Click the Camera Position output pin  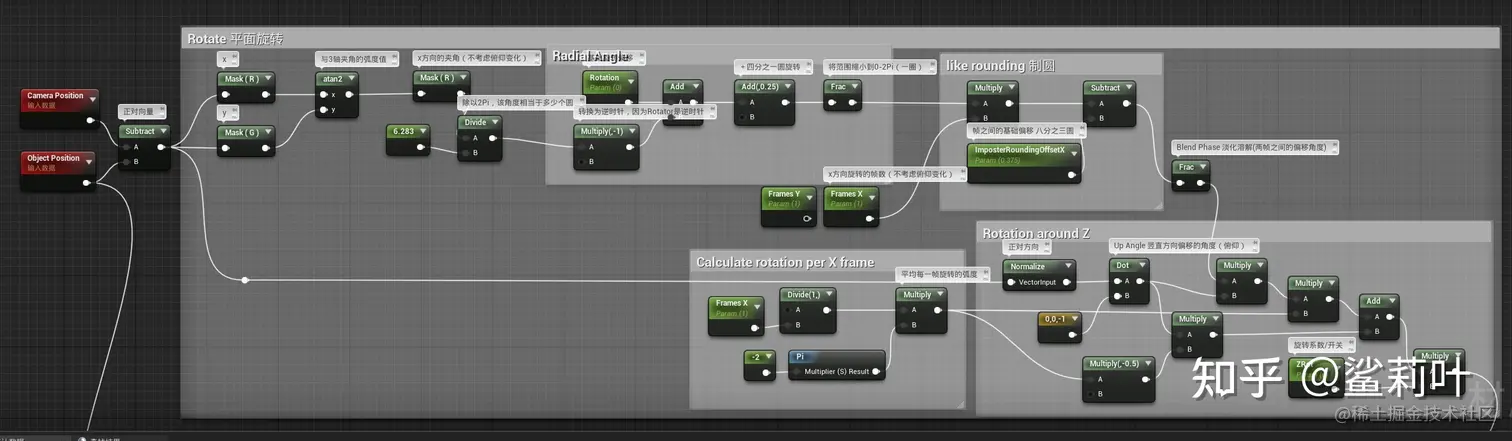tap(90, 120)
